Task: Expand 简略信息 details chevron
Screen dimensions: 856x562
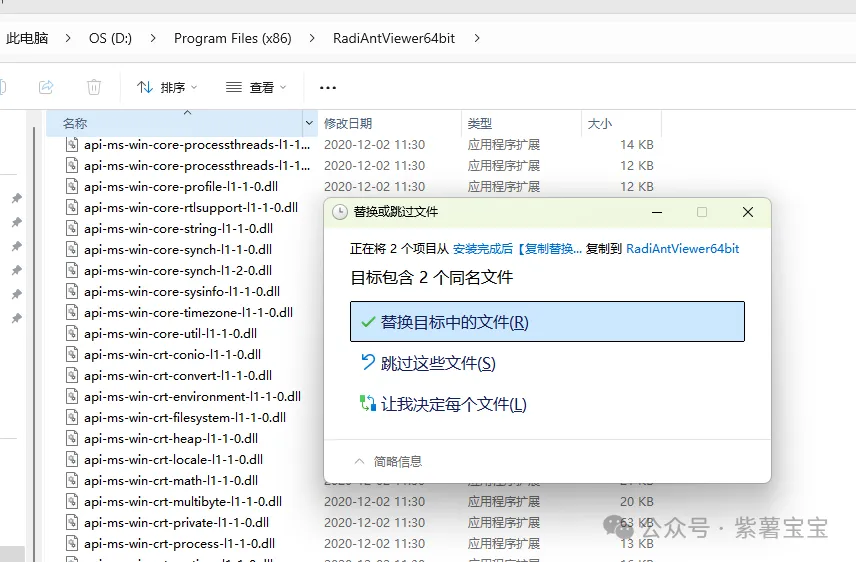Action: click(360, 461)
